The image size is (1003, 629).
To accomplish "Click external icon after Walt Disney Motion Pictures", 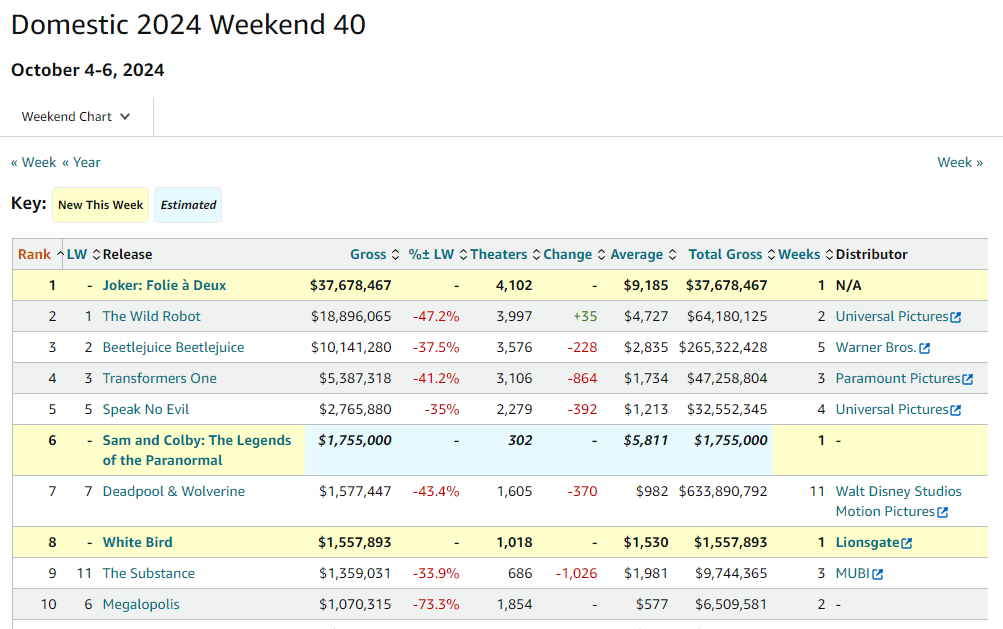I will (942, 512).
